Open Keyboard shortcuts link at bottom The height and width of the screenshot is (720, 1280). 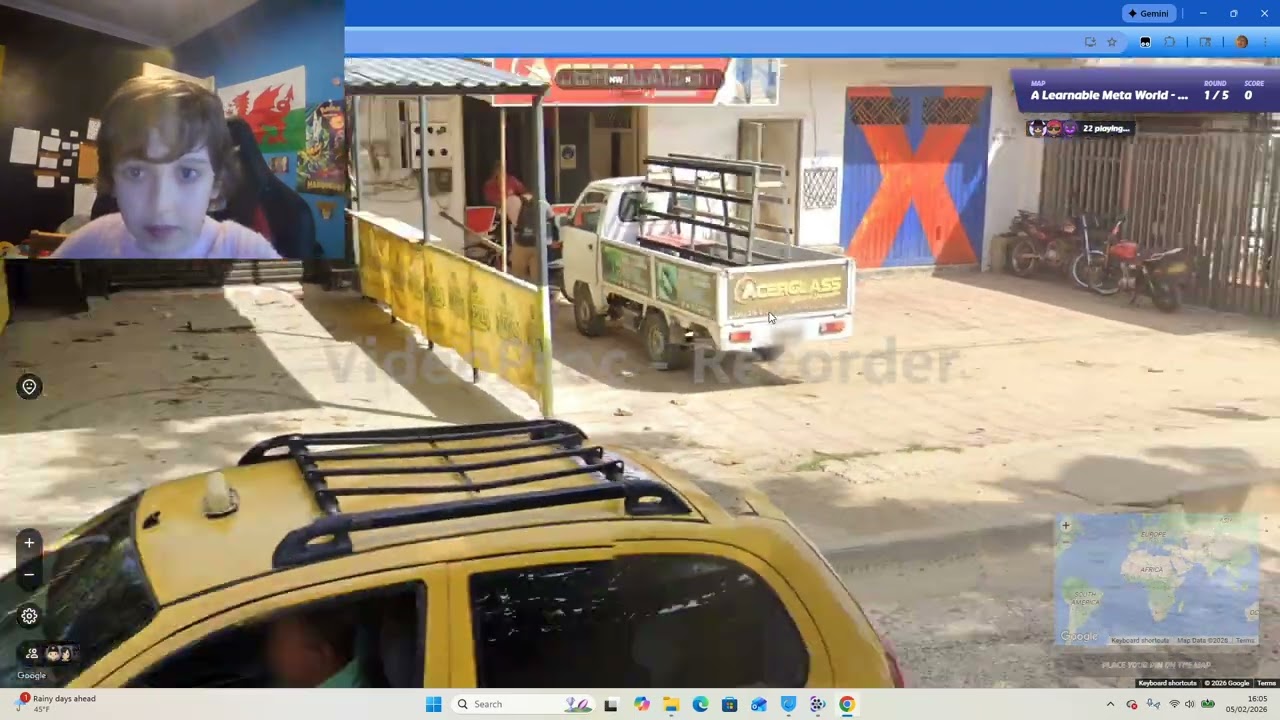tap(1167, 683)
